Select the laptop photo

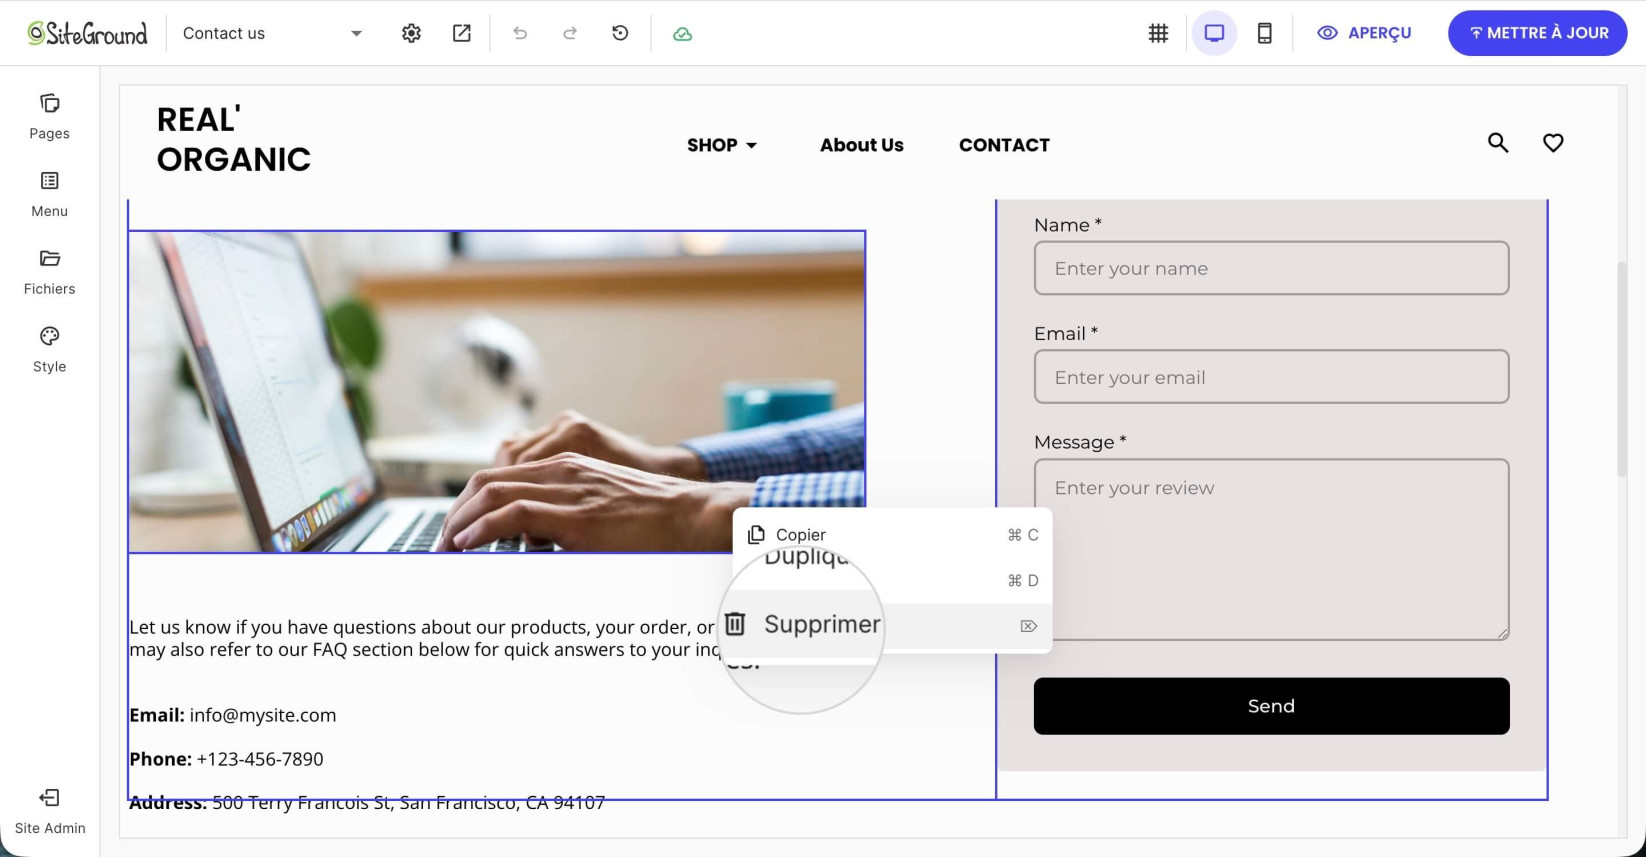click(x=496, y=391)
